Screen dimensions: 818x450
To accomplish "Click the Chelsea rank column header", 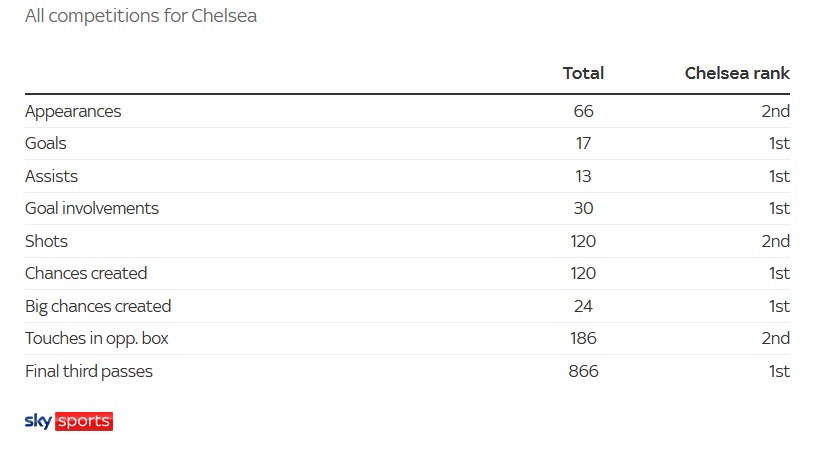I will pyautogui.click(x=737, y=73).
